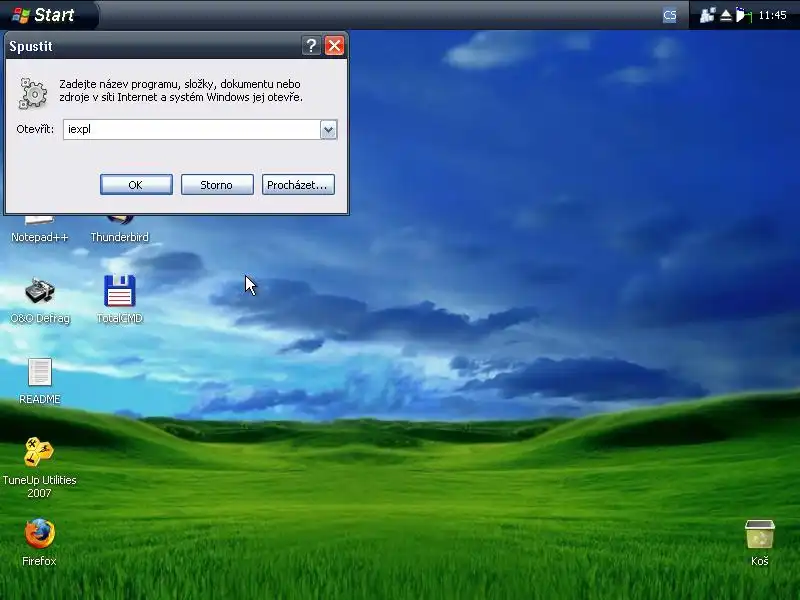This screenshot has width=800, height=600.
Task: Select the O&O Defrag desktop icon
Action: pos(40,300)
